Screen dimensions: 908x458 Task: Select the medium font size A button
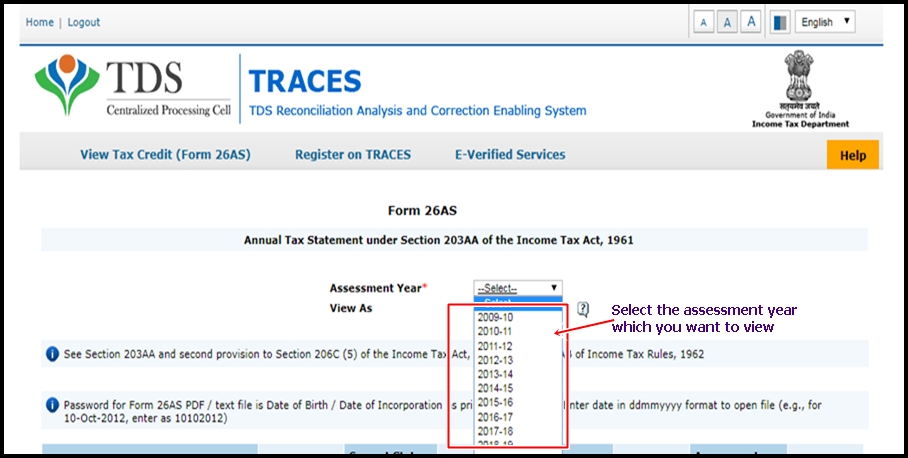click(x=727, y=23)
